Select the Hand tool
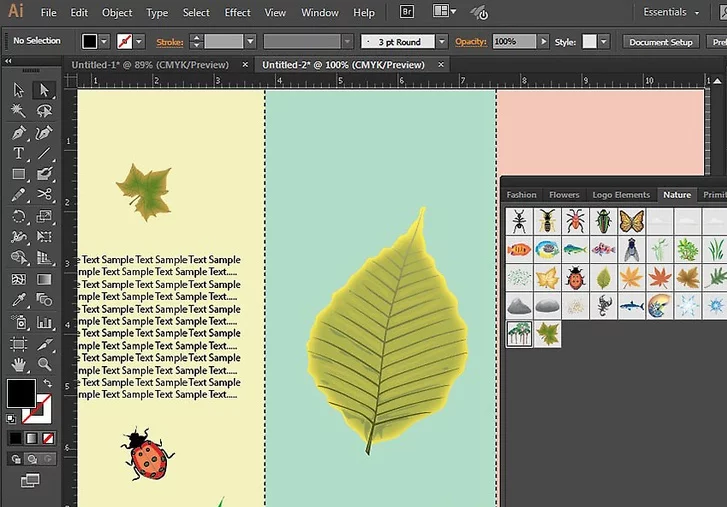This screenshot has width=727, height=507. tap(18, 365)
